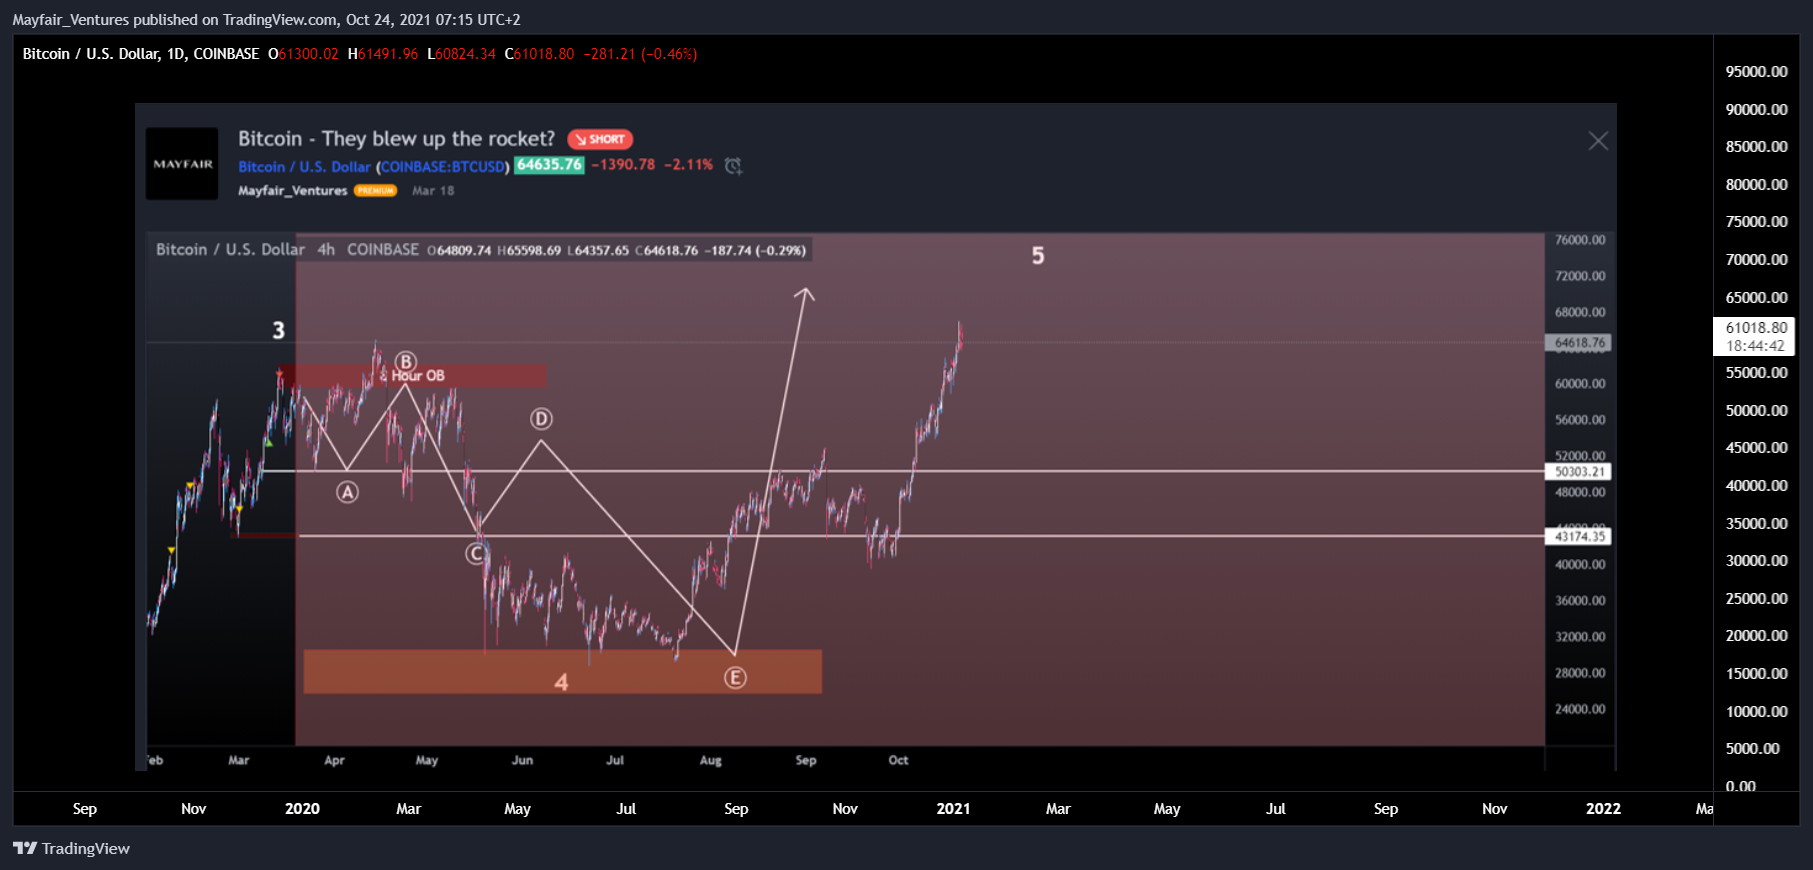Click the inner time axis 'Oct' label
The height and width of the screenshot is (870, 1813).
[x=898, y=761]
